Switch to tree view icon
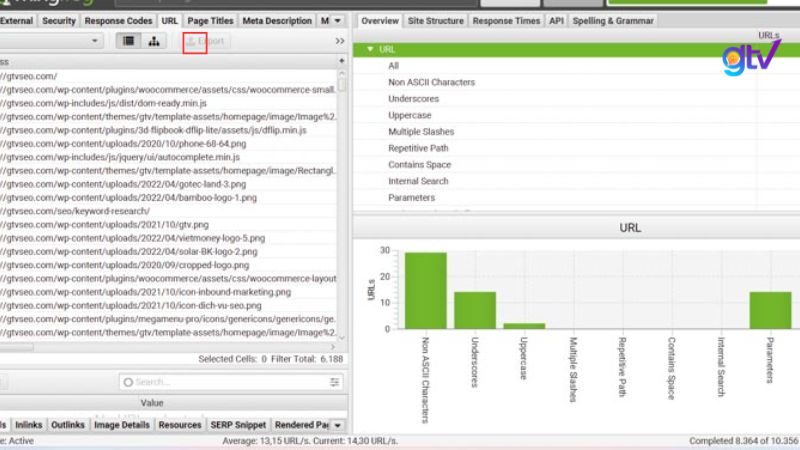800x450 pixels. [154, 41]
